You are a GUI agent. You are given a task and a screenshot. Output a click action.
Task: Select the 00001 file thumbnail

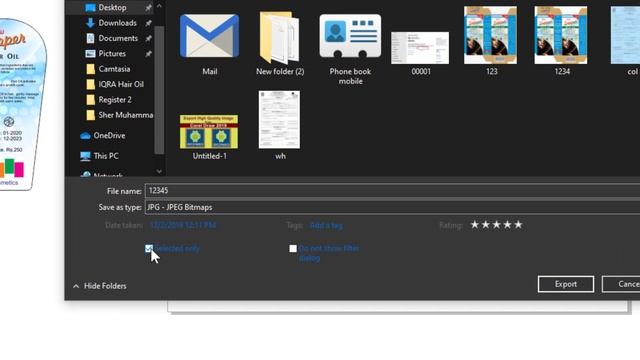420,48
